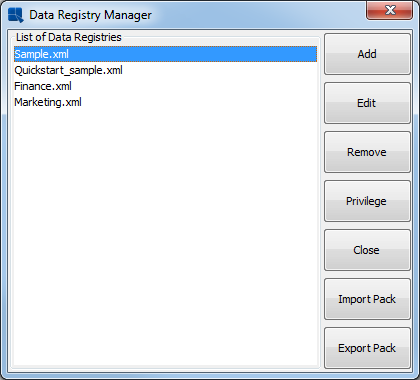Click the Close button in the side panel
Screen dimensions: 420x380
point(367,250)
